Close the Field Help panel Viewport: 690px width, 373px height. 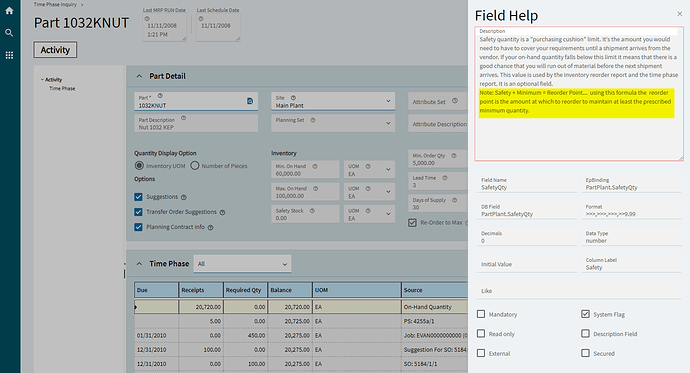click(679, 14)
